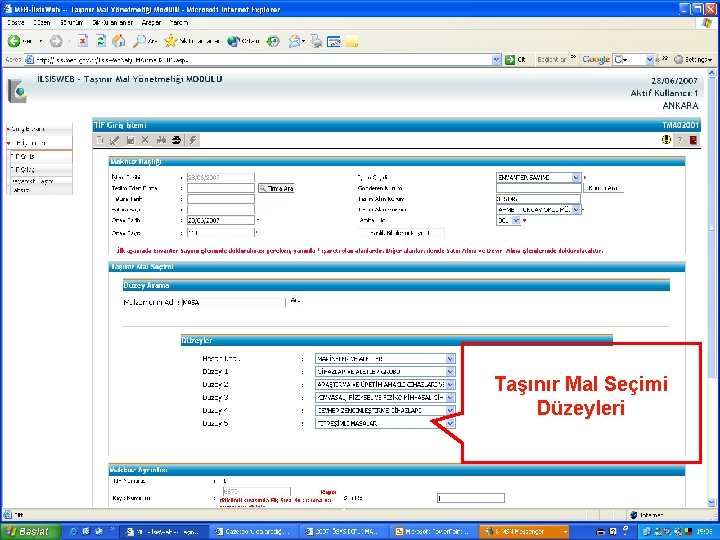Open the Mail envelope toolbar icon
Screen dimensions: 720x540
click(x=295, y=41)
